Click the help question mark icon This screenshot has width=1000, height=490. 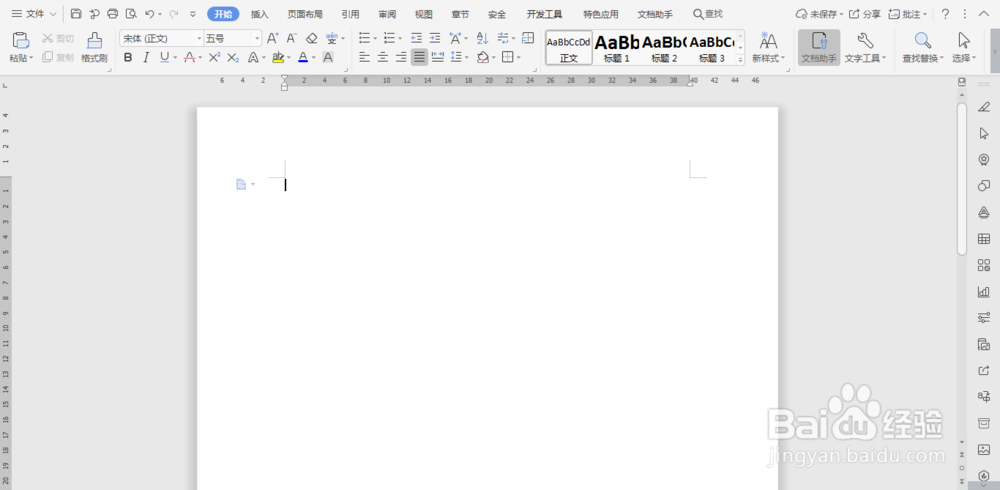(946, 14)
